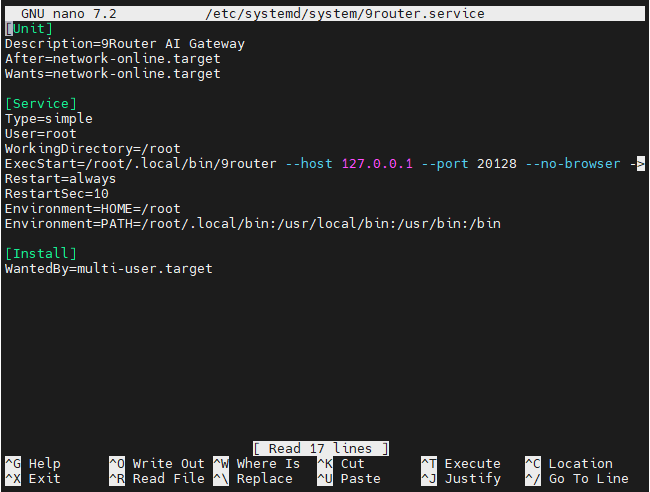Click the line-continuation > marker on ExecStart
Image resolution: width=650 pixels, height=492 pixels.
(x=641, y=164)
